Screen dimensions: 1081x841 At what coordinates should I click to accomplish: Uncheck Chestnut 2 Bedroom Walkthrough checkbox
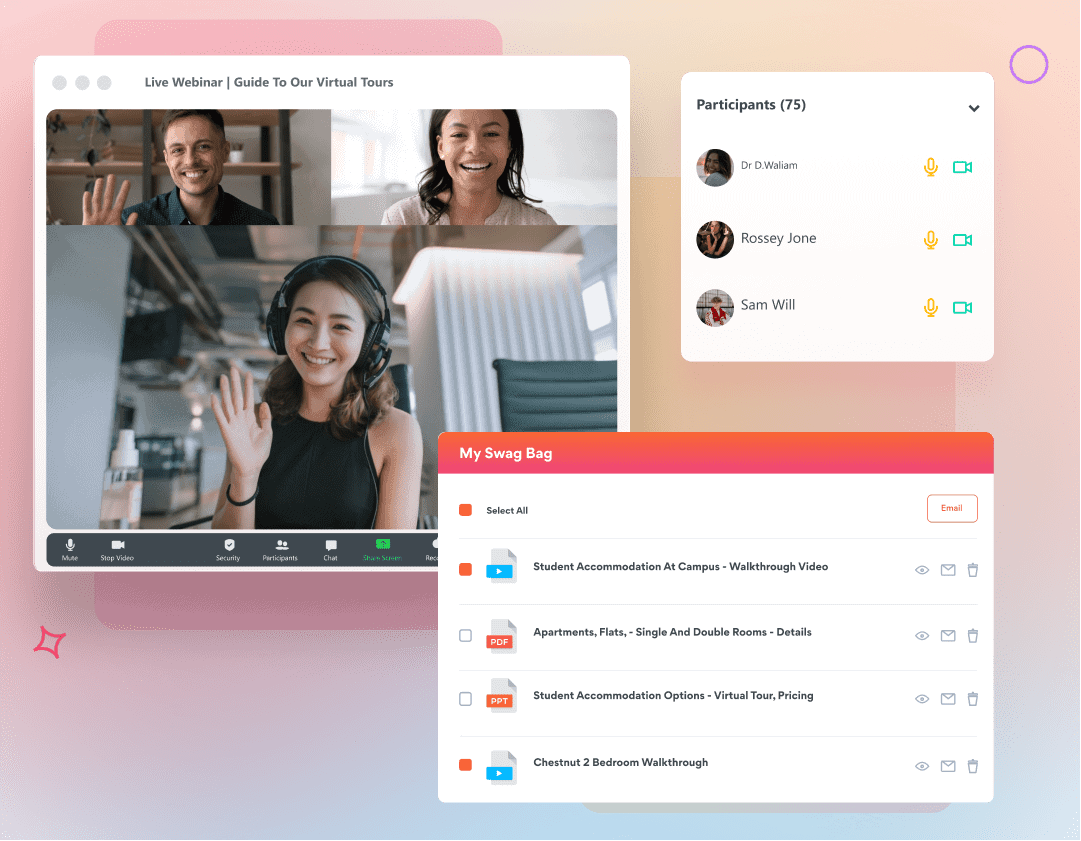pos(465,765)
